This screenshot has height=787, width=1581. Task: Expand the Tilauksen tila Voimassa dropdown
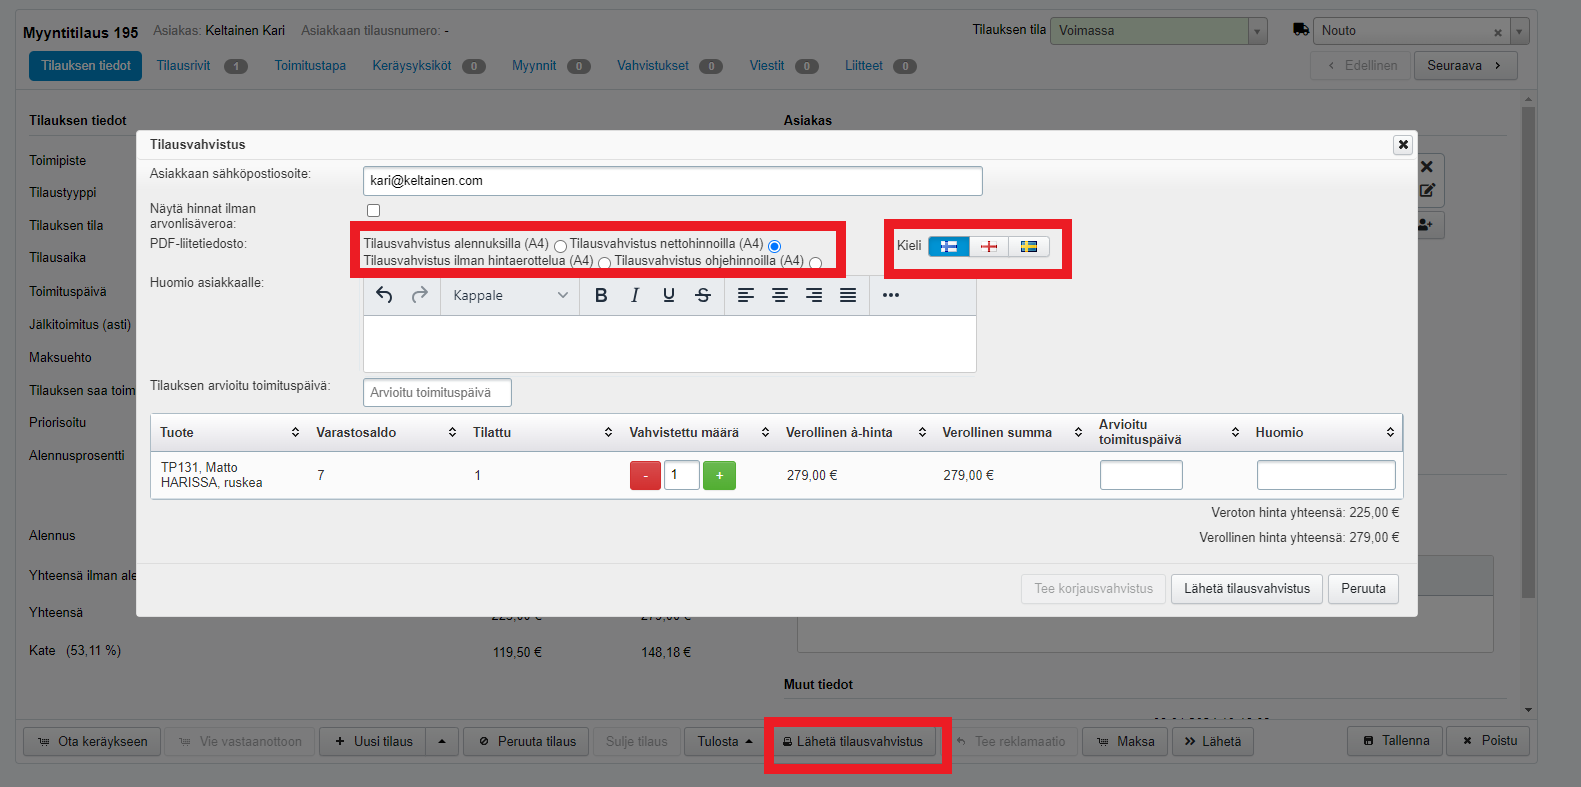[1258, 31]
